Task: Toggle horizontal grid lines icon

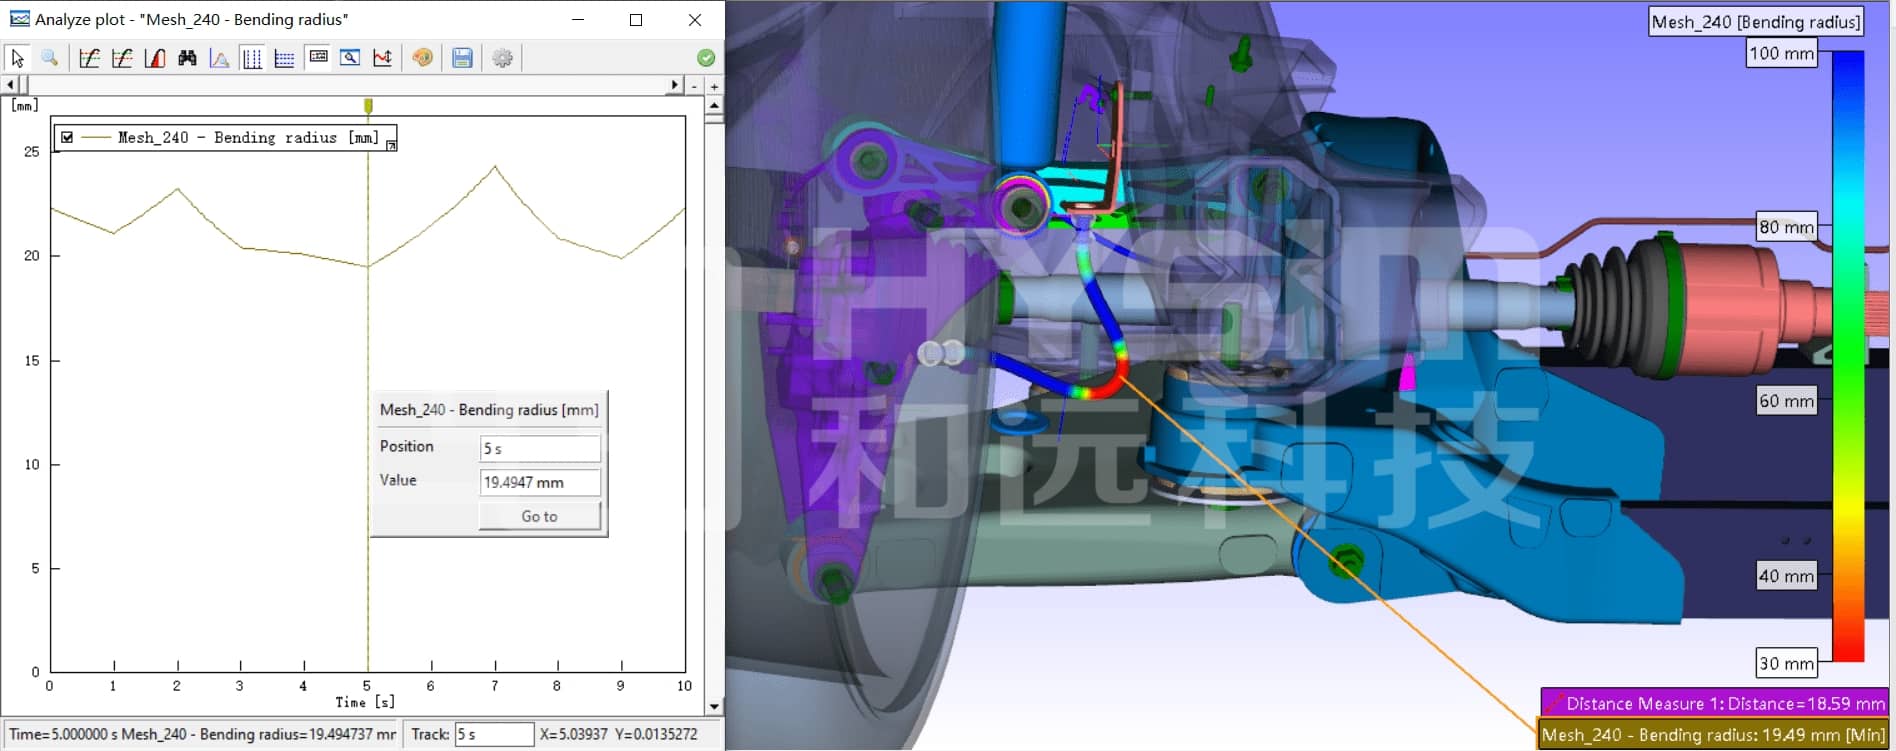Action: (284, 58)
